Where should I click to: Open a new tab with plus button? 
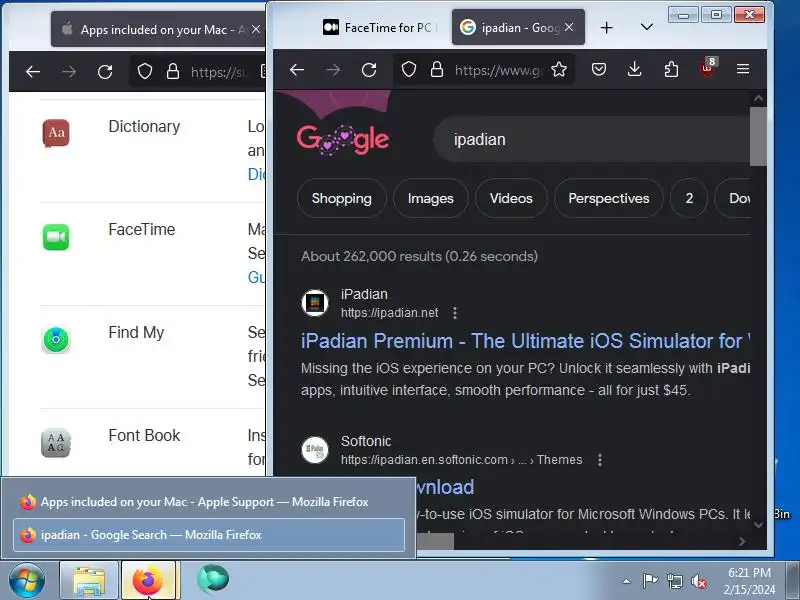pyautogui.click(x=607, y=28)
